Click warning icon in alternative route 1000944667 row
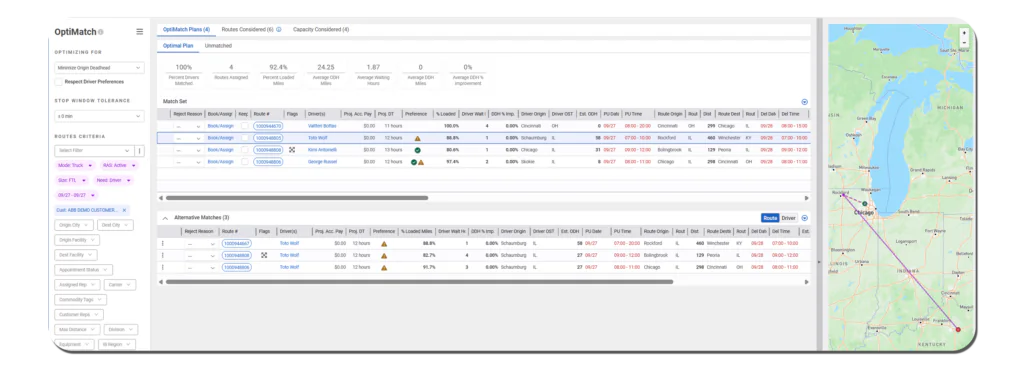The width and height of the screenshot is (1024, 368). [384, 243]
